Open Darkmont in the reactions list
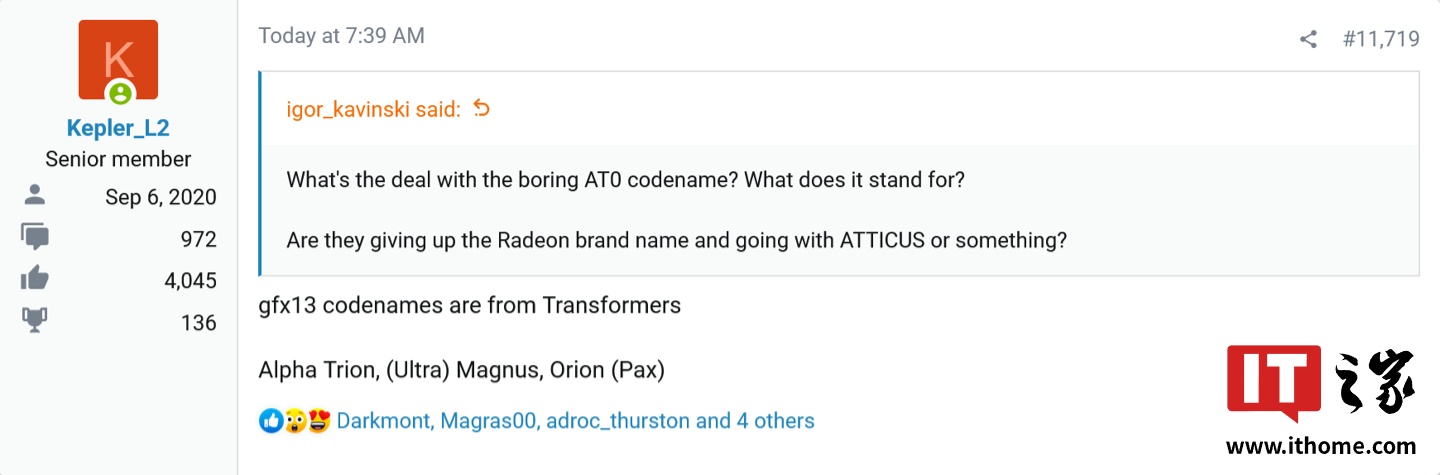 [385, 421]
